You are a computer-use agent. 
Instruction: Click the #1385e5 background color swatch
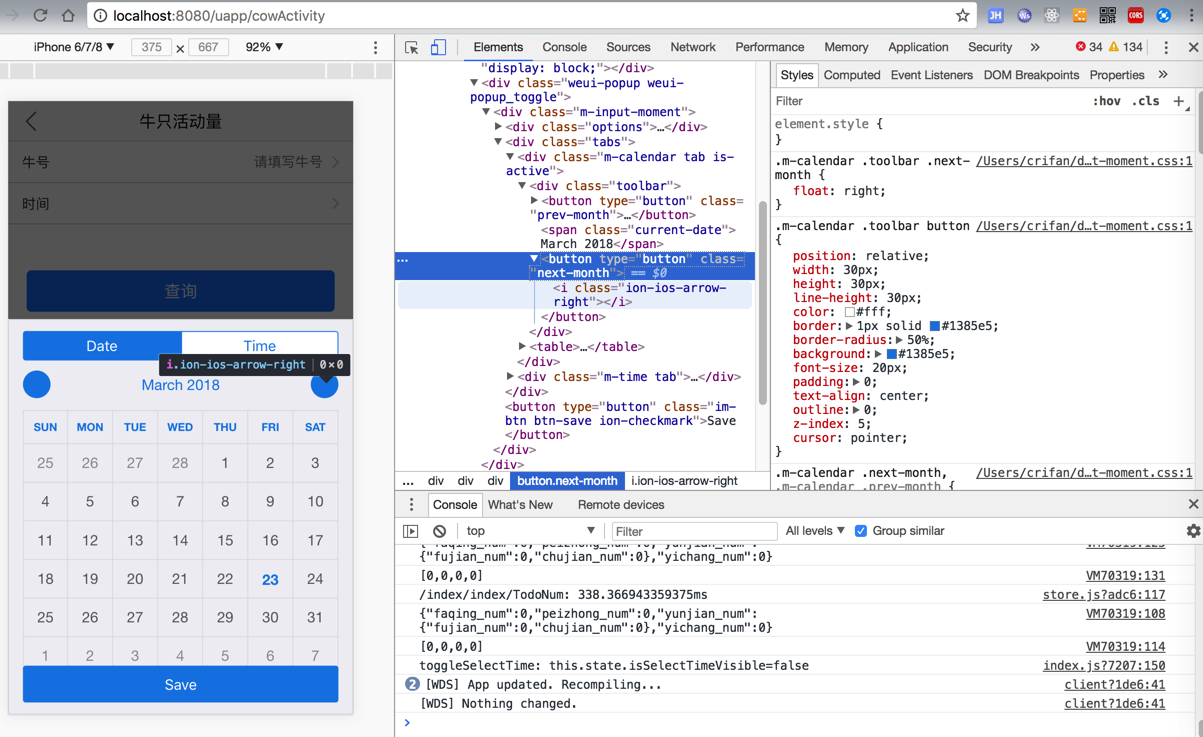click(892, 354)
